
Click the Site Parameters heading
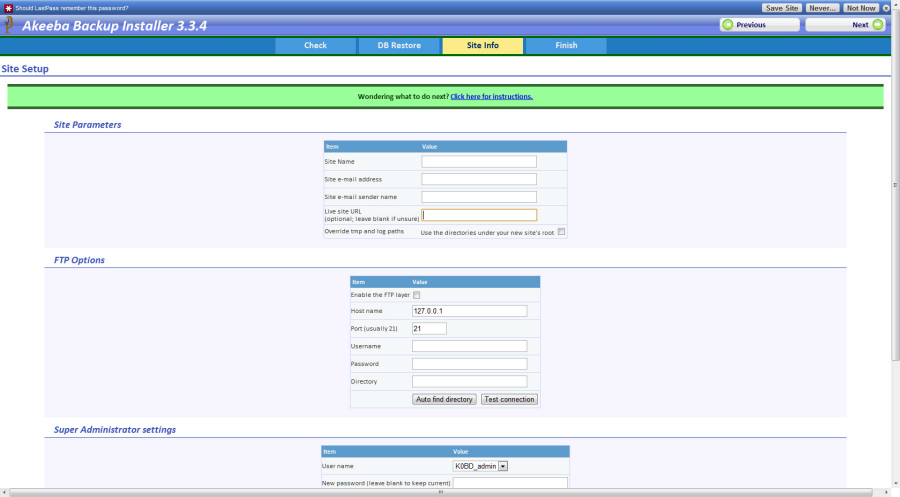(87, 125)
